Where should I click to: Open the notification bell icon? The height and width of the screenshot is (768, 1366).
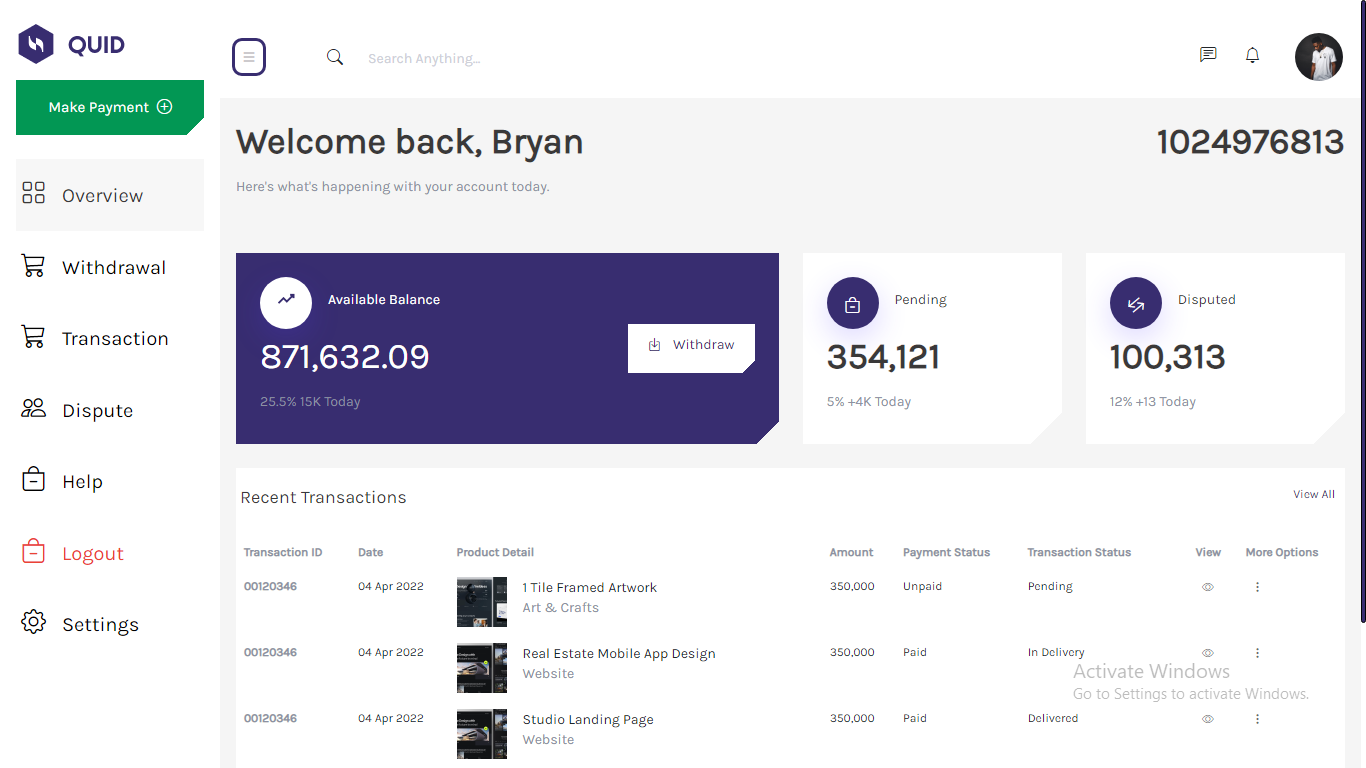[x=1252, y=56]
